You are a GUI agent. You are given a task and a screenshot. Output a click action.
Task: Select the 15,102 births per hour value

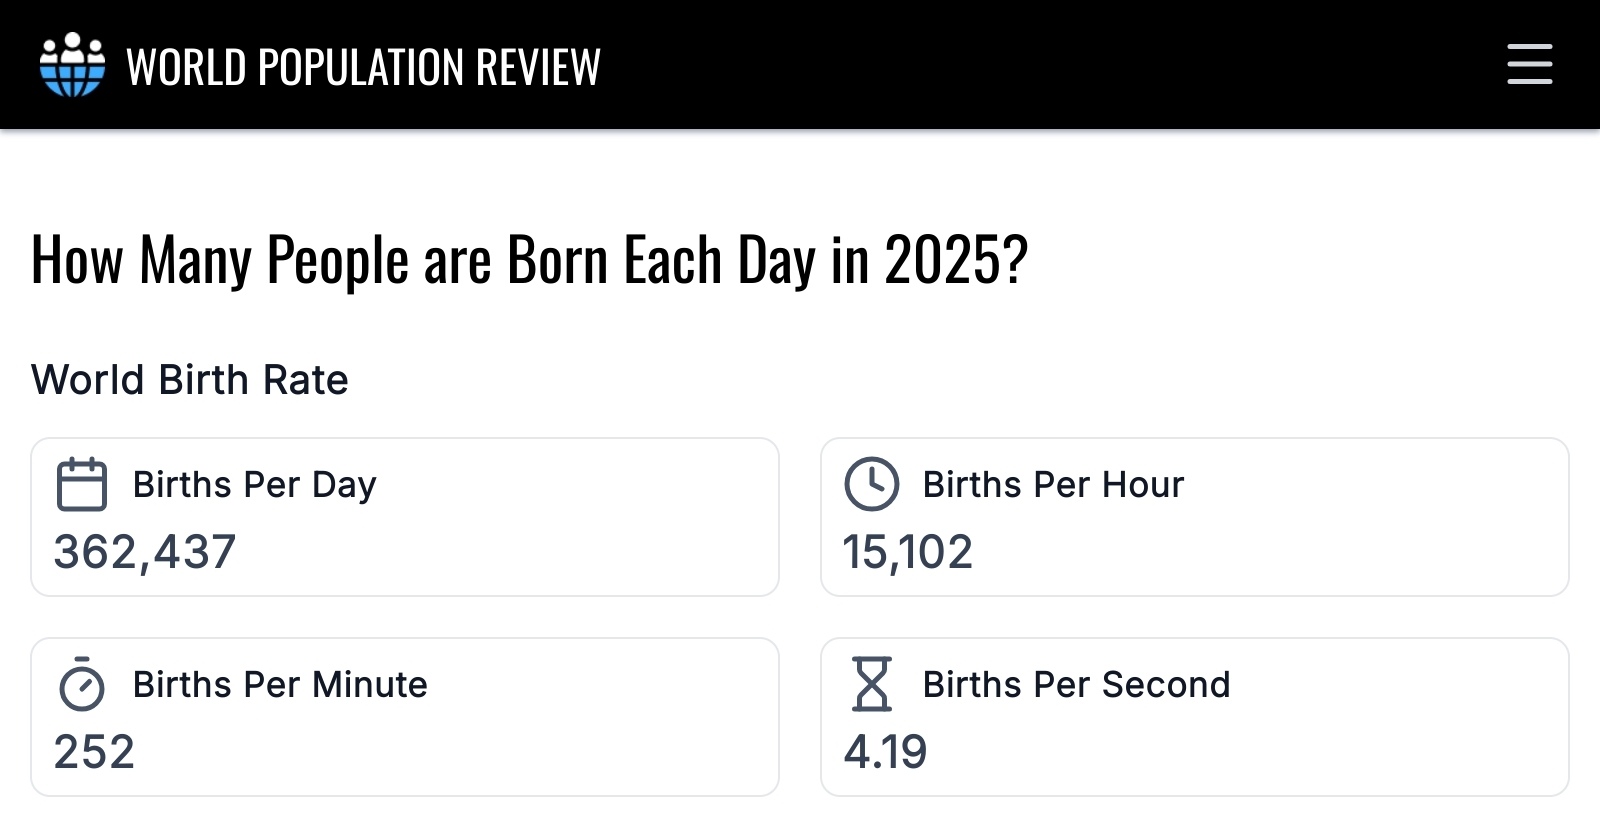(908, 552)
